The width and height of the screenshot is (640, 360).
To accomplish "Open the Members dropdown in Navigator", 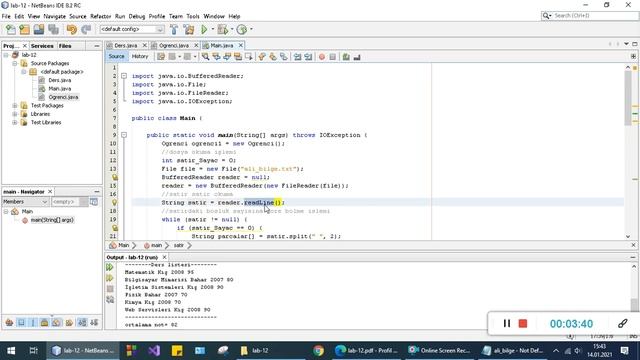I will tap(25, 202).
